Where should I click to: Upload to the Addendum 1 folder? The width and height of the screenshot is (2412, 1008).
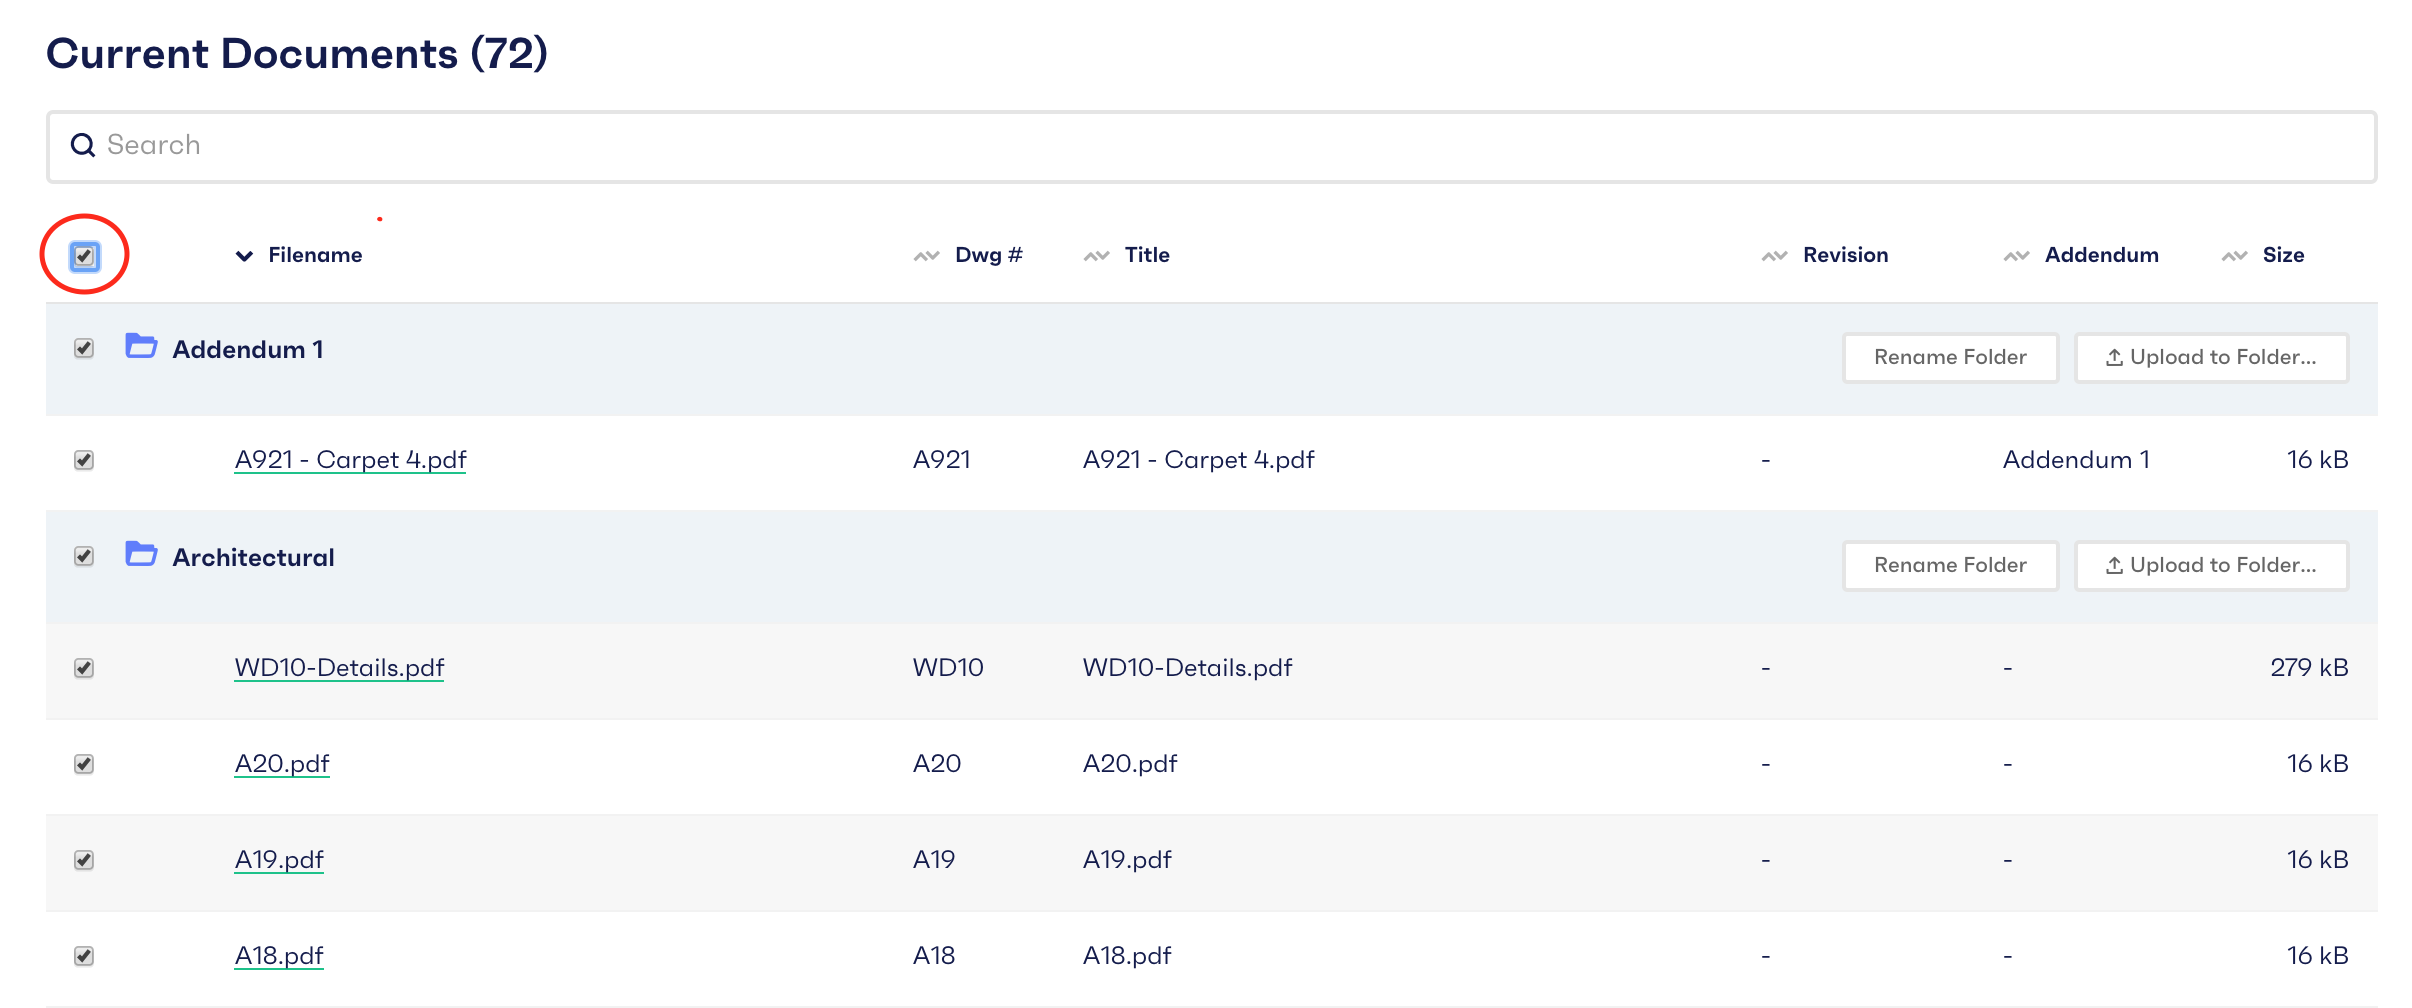[2211, 357]
